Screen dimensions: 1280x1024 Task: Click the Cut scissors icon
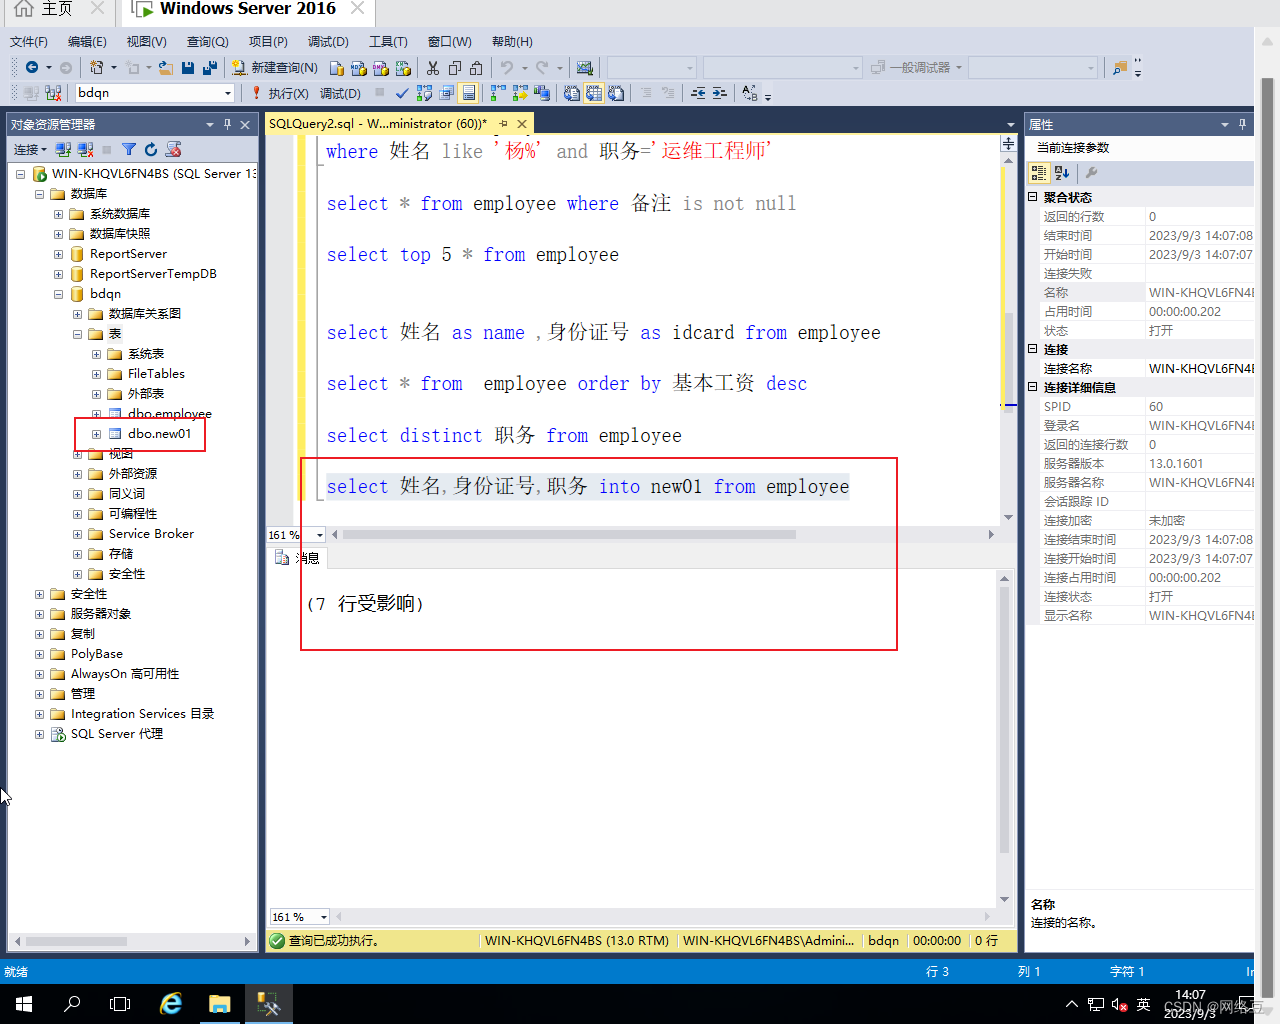(x=433, y=67)
